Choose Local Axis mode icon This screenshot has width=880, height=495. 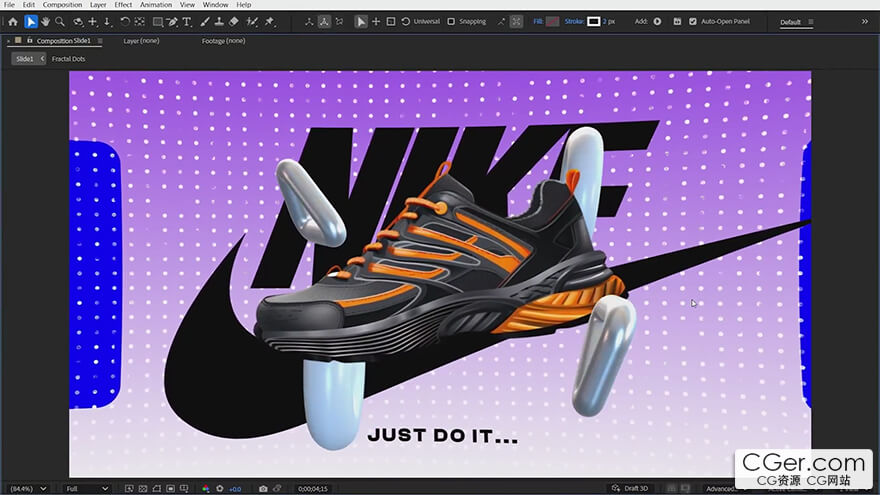[309, 22]
